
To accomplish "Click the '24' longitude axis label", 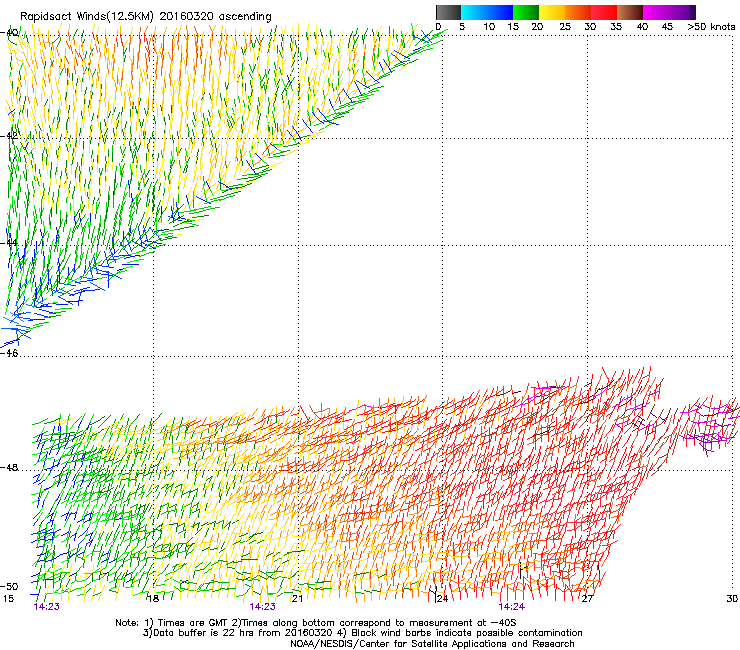I will pyautogui.click(x=442, y=599).
